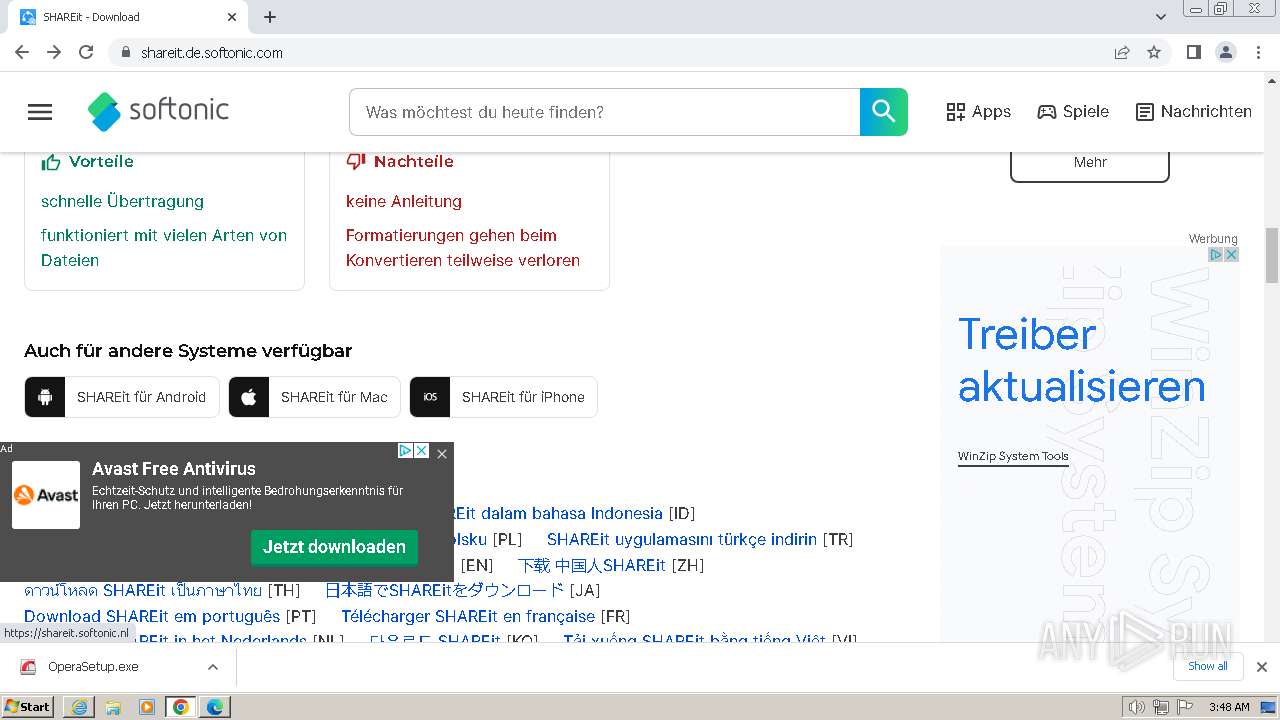Image resolution: width=1280 pixels, height=720 pixels.
Task: Click the AdChoices icon on the WinZip ad
Action: [x=1217, y=255]
